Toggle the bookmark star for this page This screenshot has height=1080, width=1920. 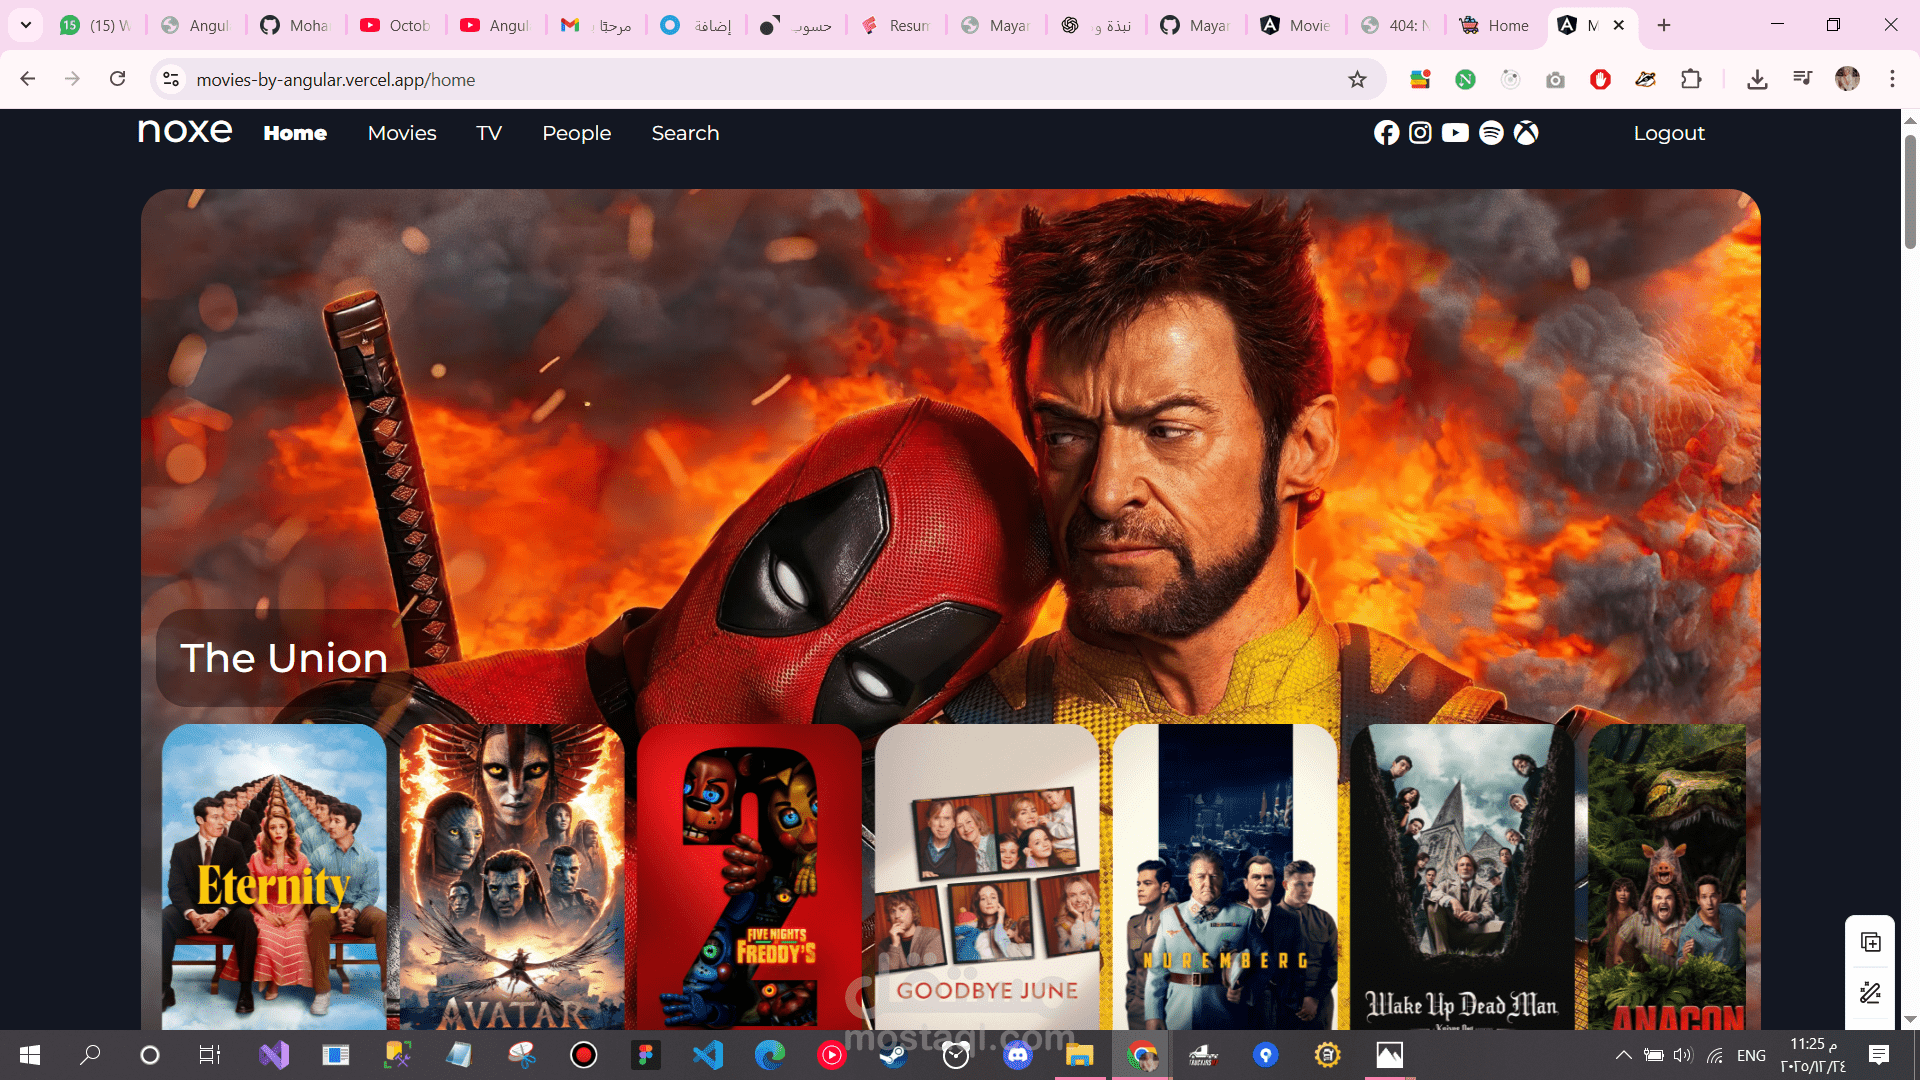pyautogui.click(x=1357, y=79)
